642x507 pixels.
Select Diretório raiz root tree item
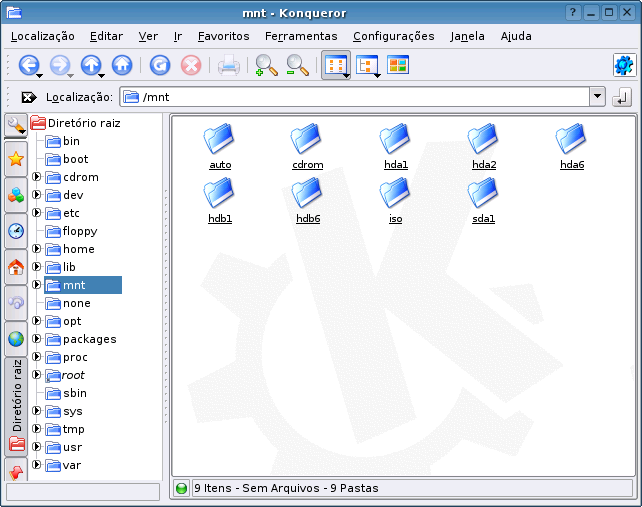pyautogui.click(x=76, y=123)
